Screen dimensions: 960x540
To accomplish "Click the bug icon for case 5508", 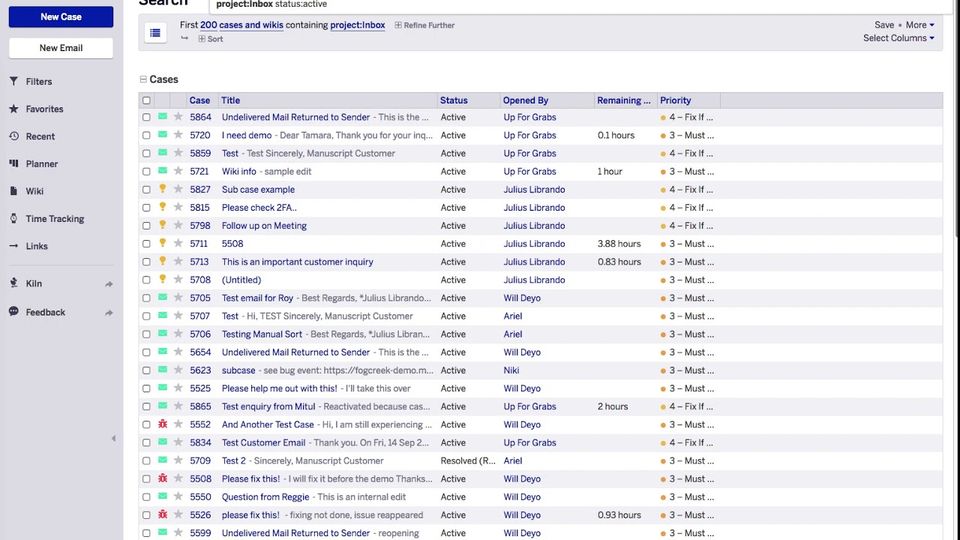I will pos(162,478).
